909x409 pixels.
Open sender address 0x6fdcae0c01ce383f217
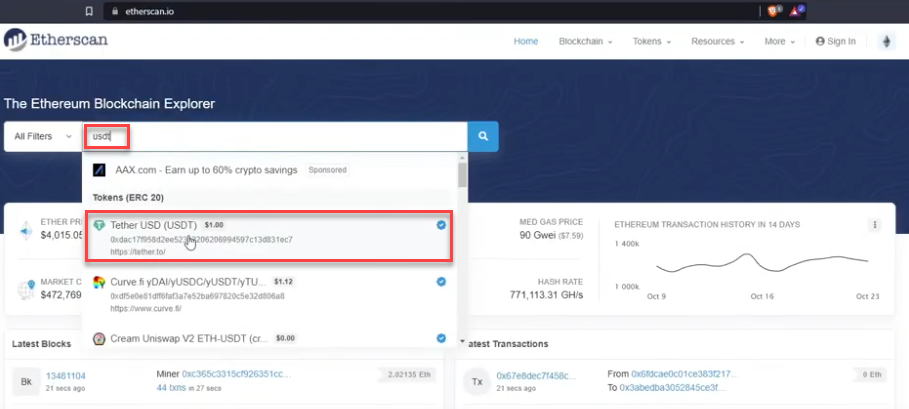coord(685,374)
